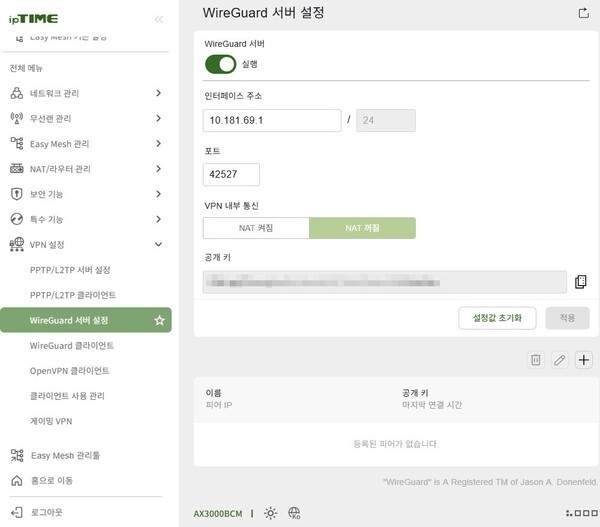Click the share icon at top right

[x=584, y=13]
